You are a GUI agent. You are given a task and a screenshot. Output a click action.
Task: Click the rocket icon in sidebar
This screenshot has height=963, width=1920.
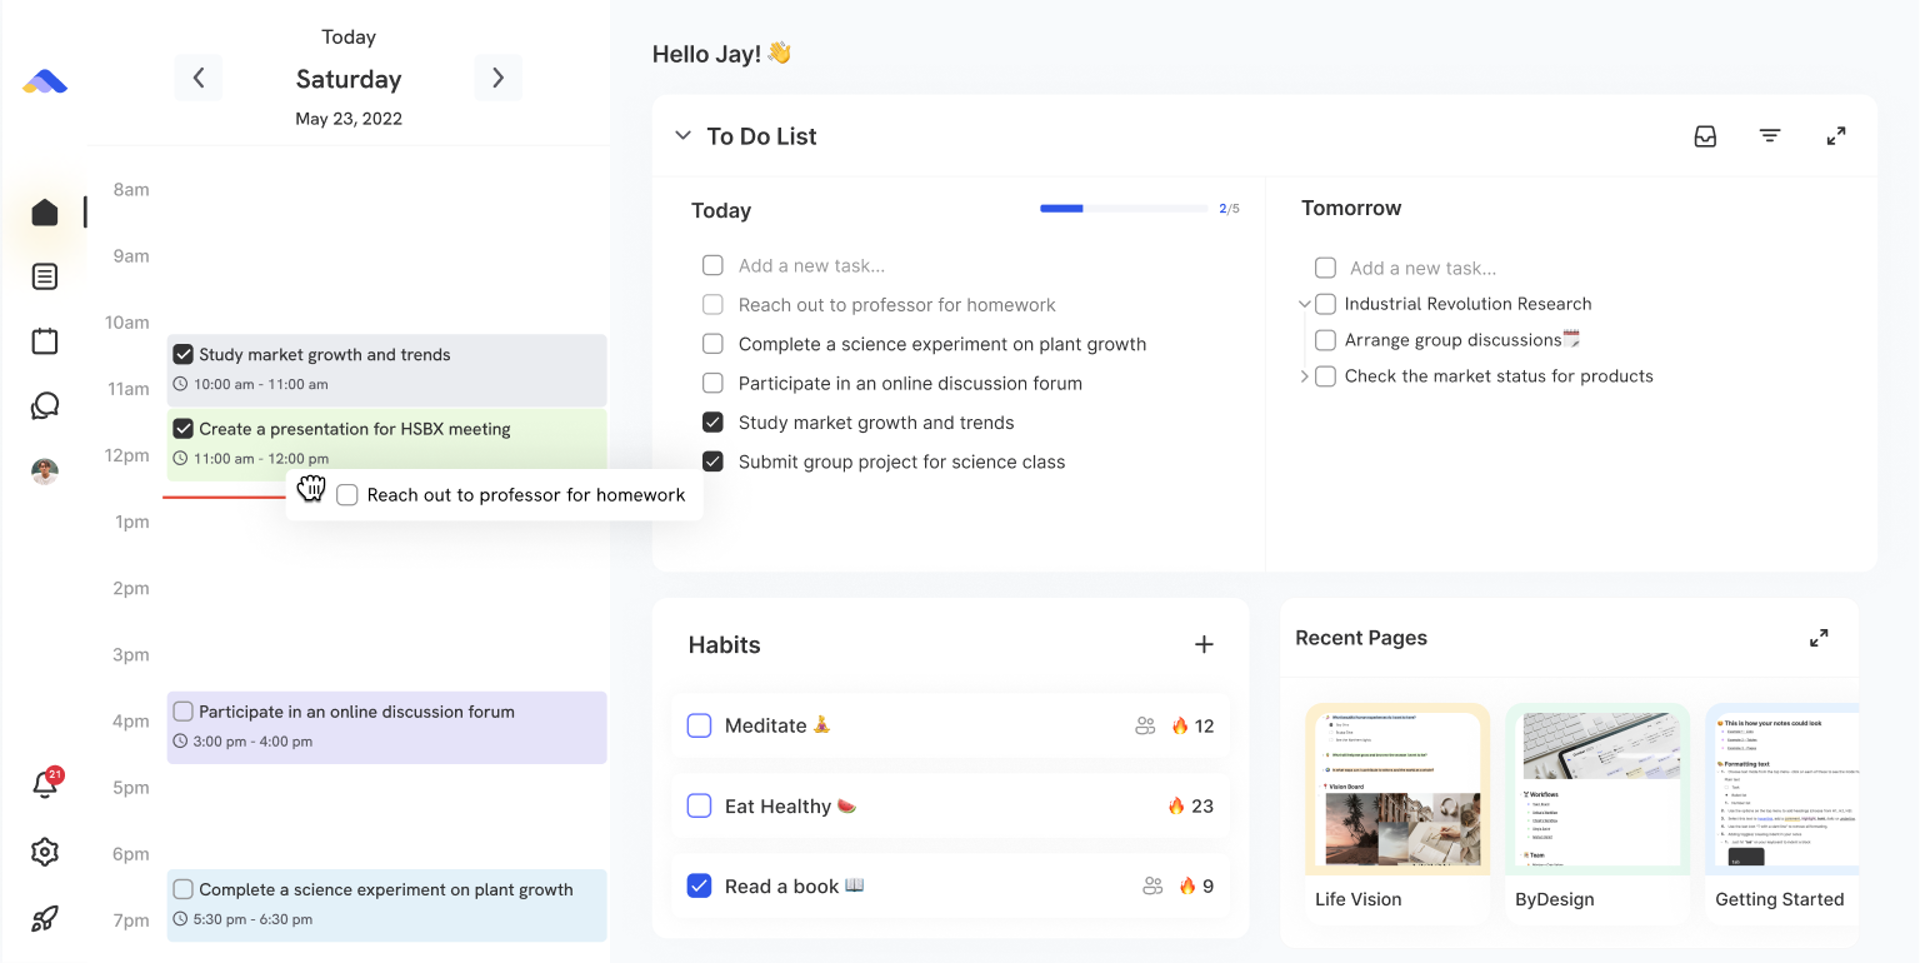click(x=45, y=918)
